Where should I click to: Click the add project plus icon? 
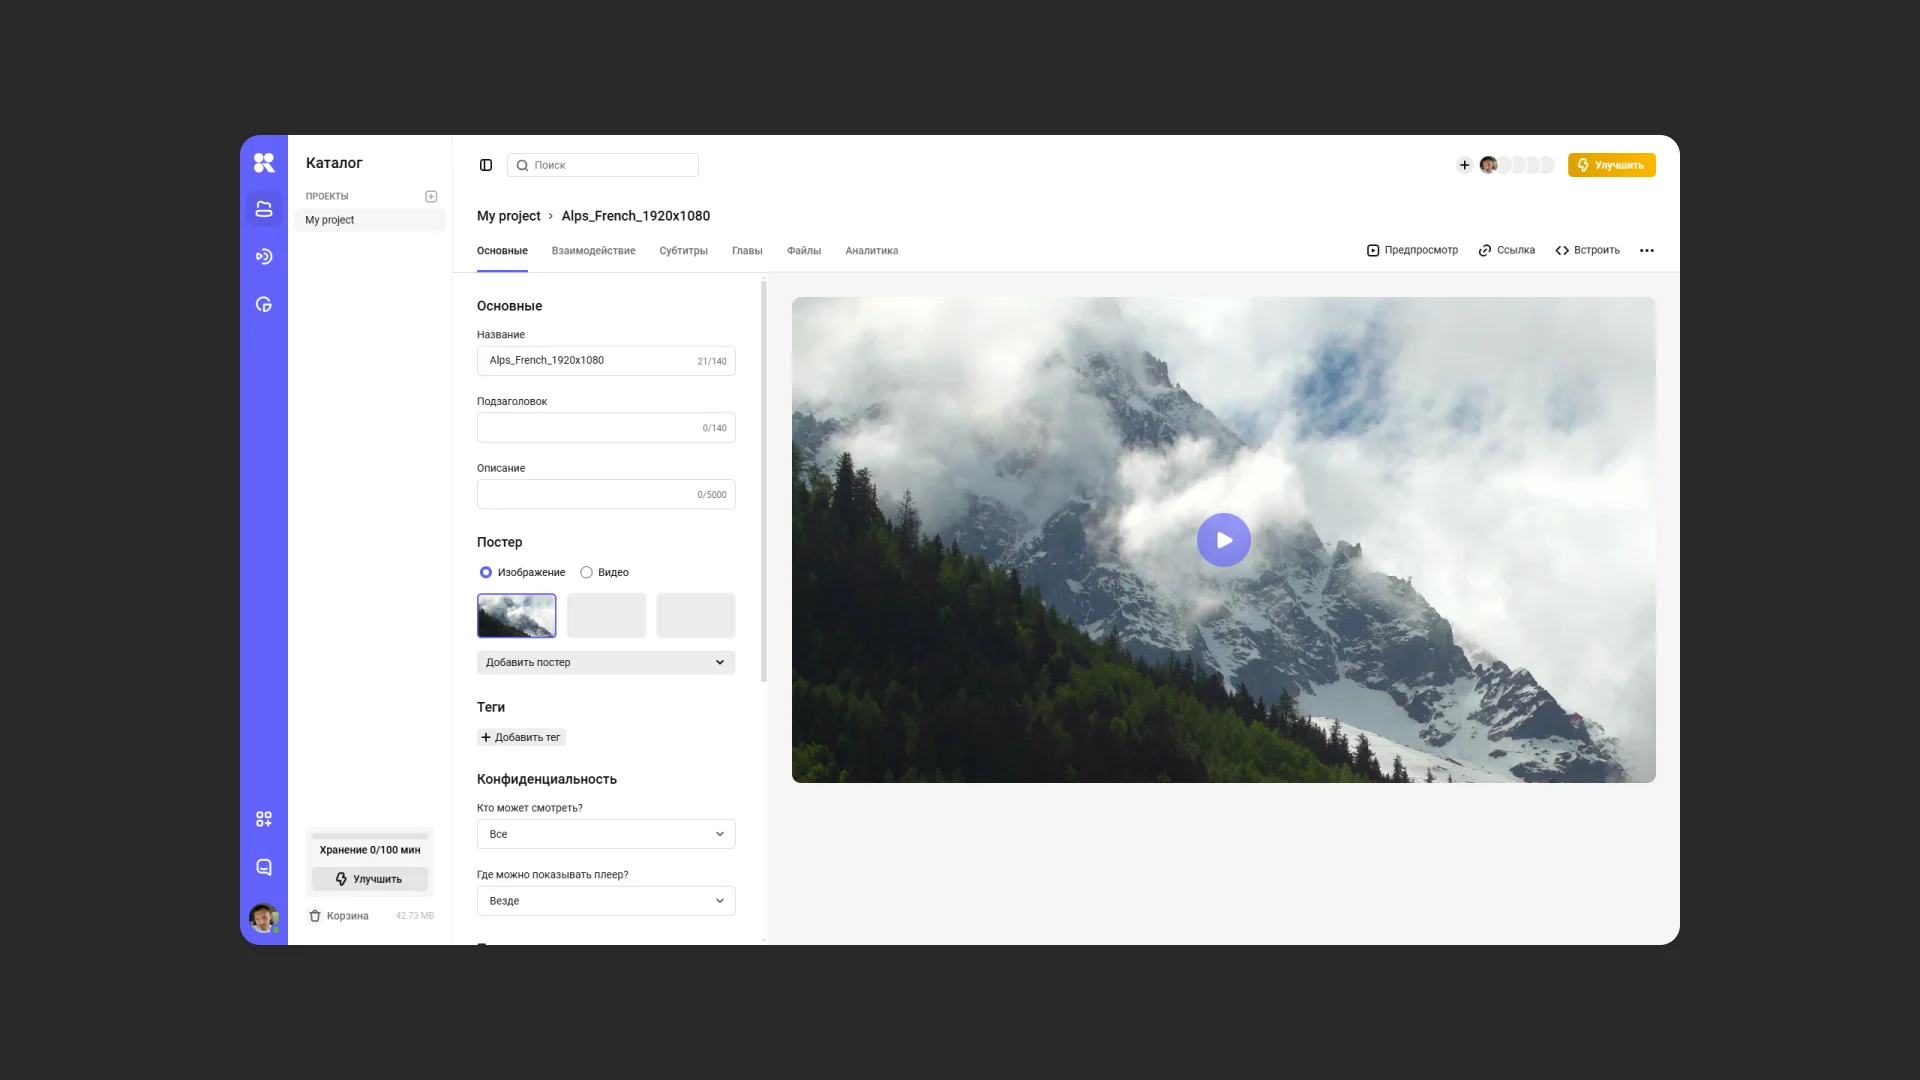(x=431, y=196)
